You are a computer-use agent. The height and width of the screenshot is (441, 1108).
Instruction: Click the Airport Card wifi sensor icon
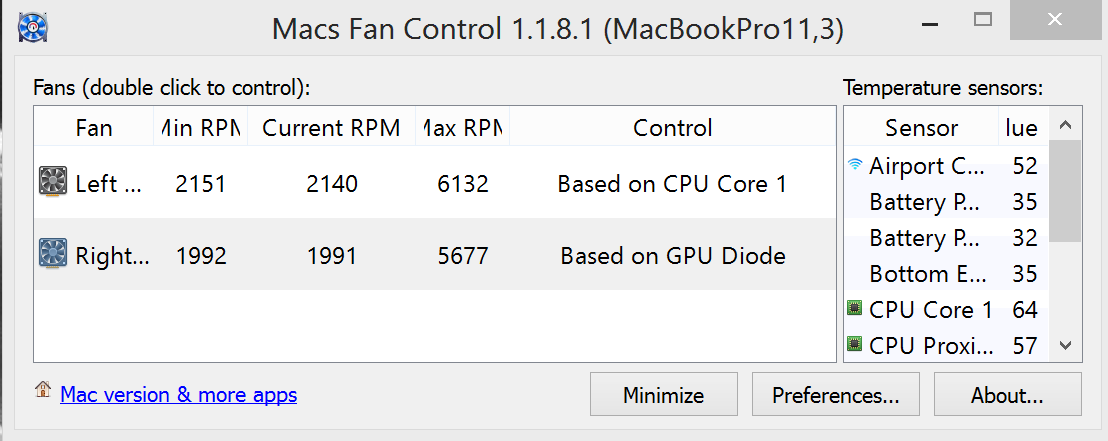(855, 165)
